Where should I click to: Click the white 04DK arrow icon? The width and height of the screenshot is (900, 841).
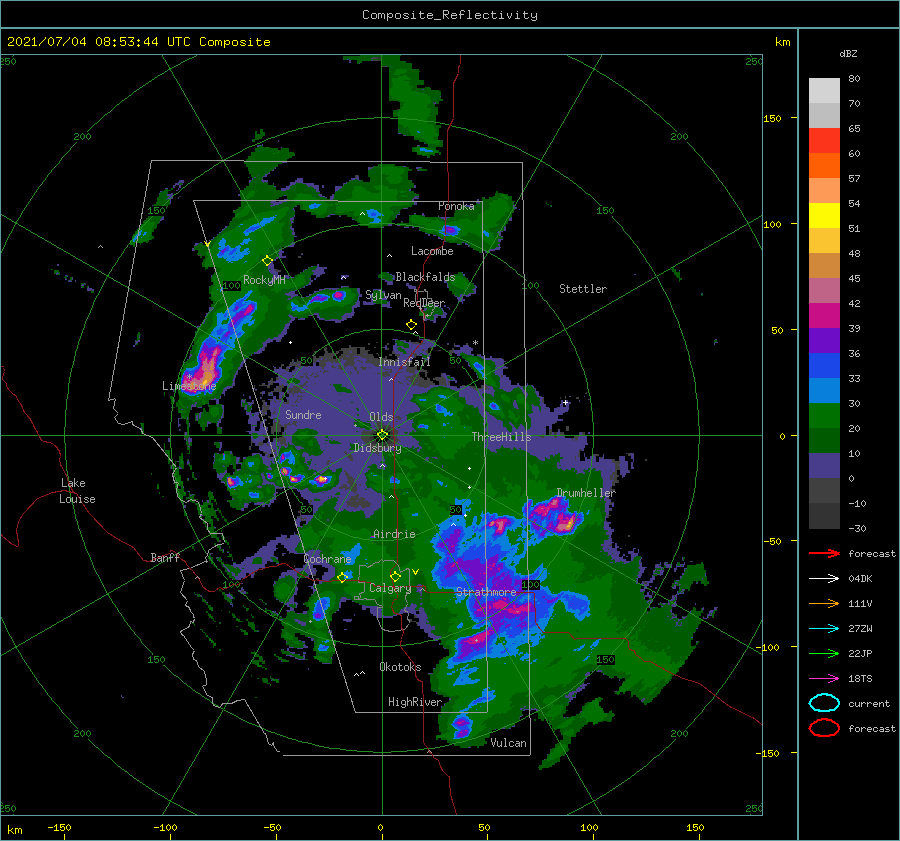click(x=824, y=578)
